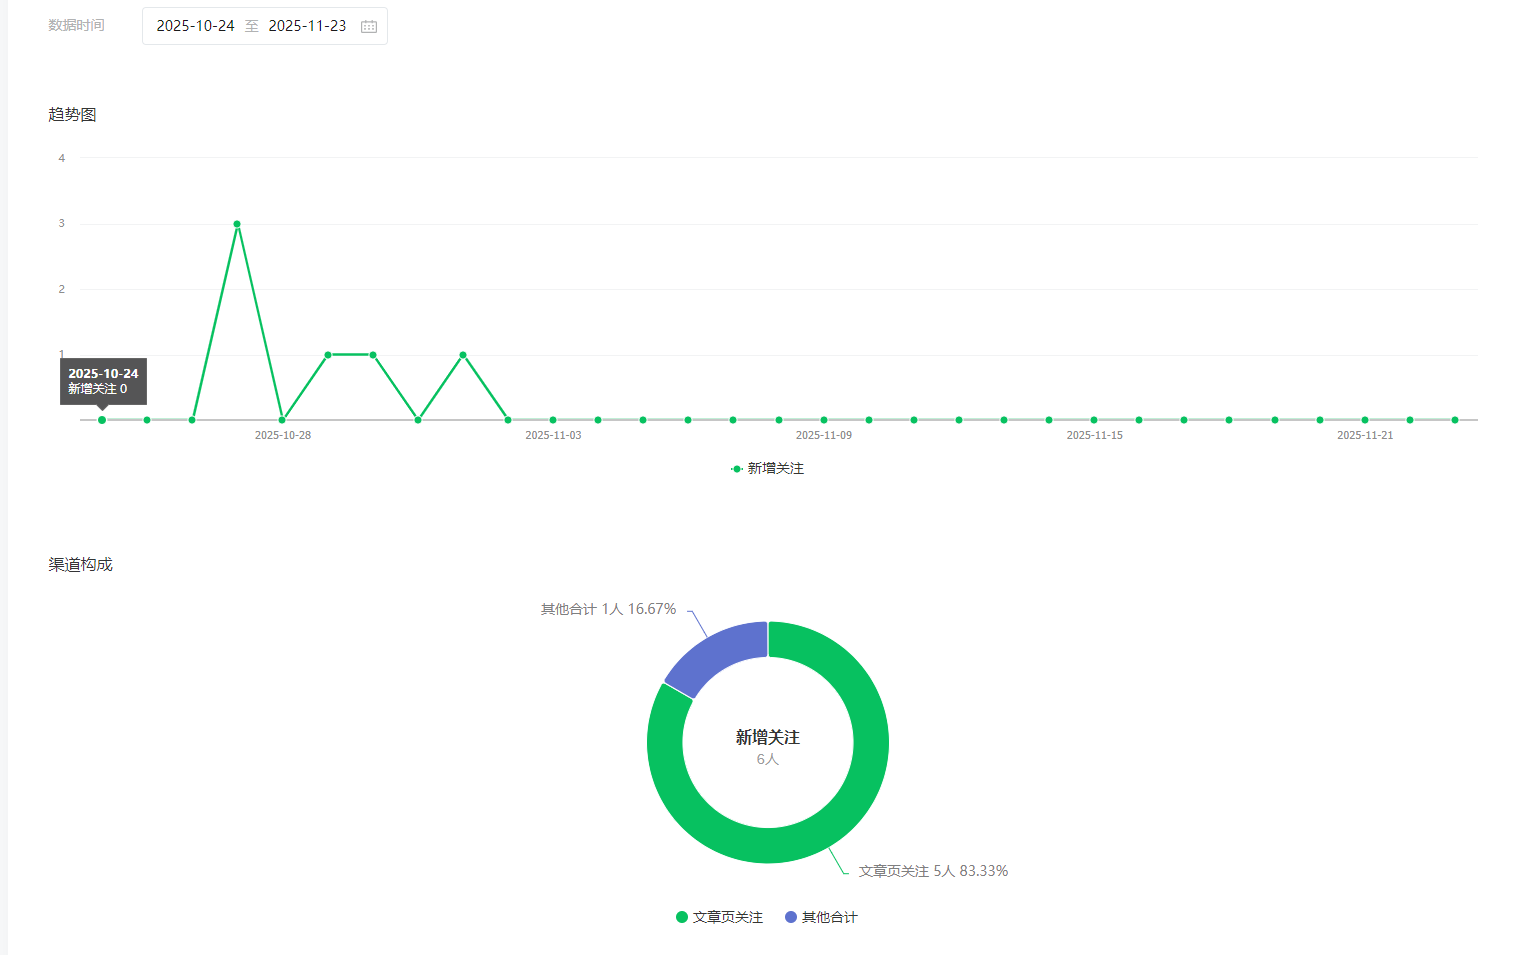Image resolution: width=1528 pixels, height=955 pixels.
Task: Click the peak data point at value 3
Action: pos(237,224)
